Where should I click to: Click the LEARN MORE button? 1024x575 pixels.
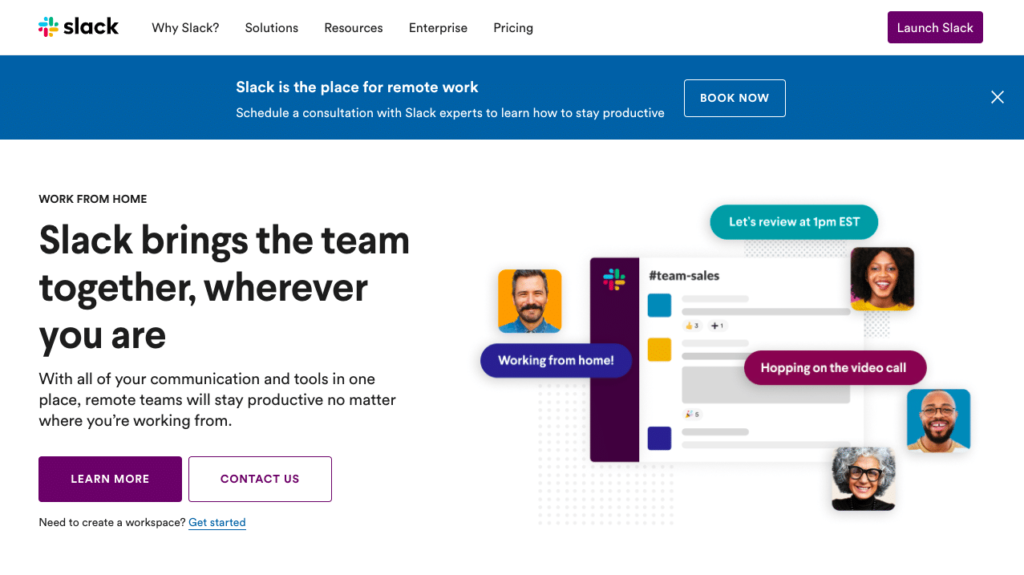[x=110, y=479]
